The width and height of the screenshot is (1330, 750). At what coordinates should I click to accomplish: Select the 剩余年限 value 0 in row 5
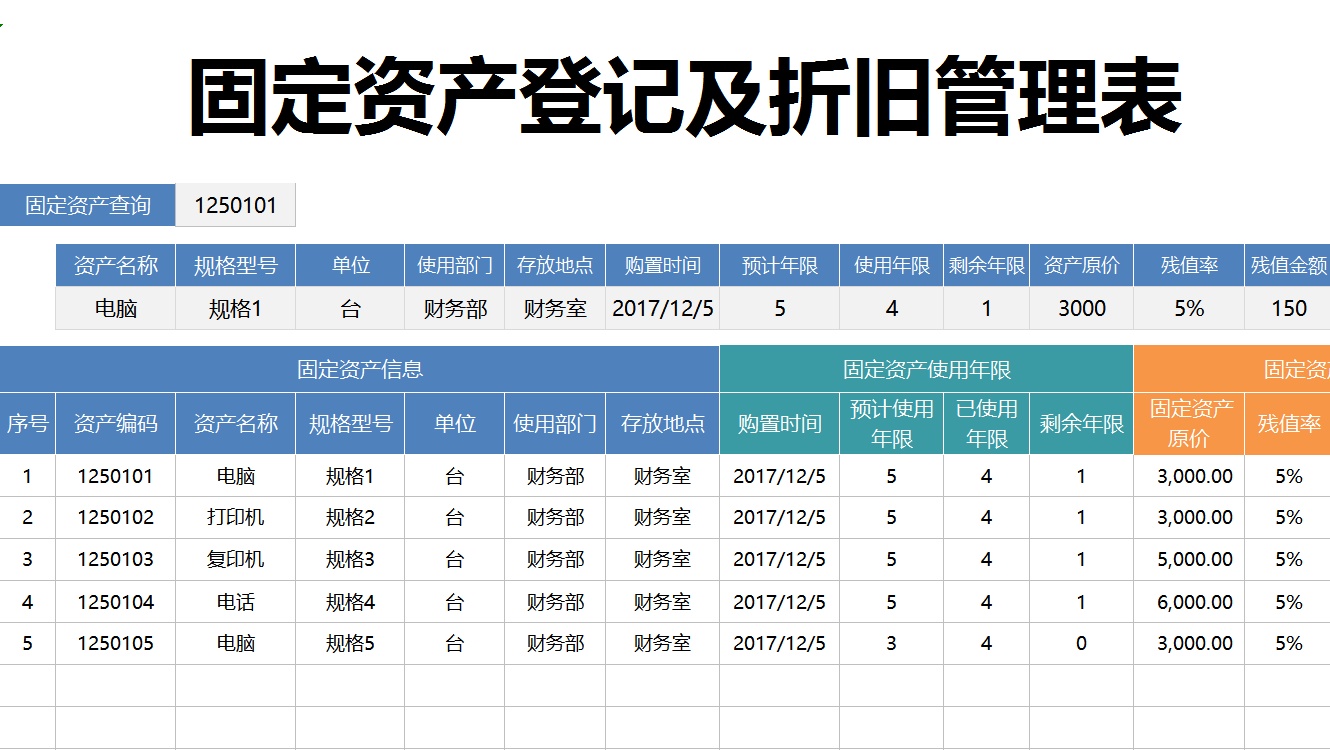tap(1080, 643)
